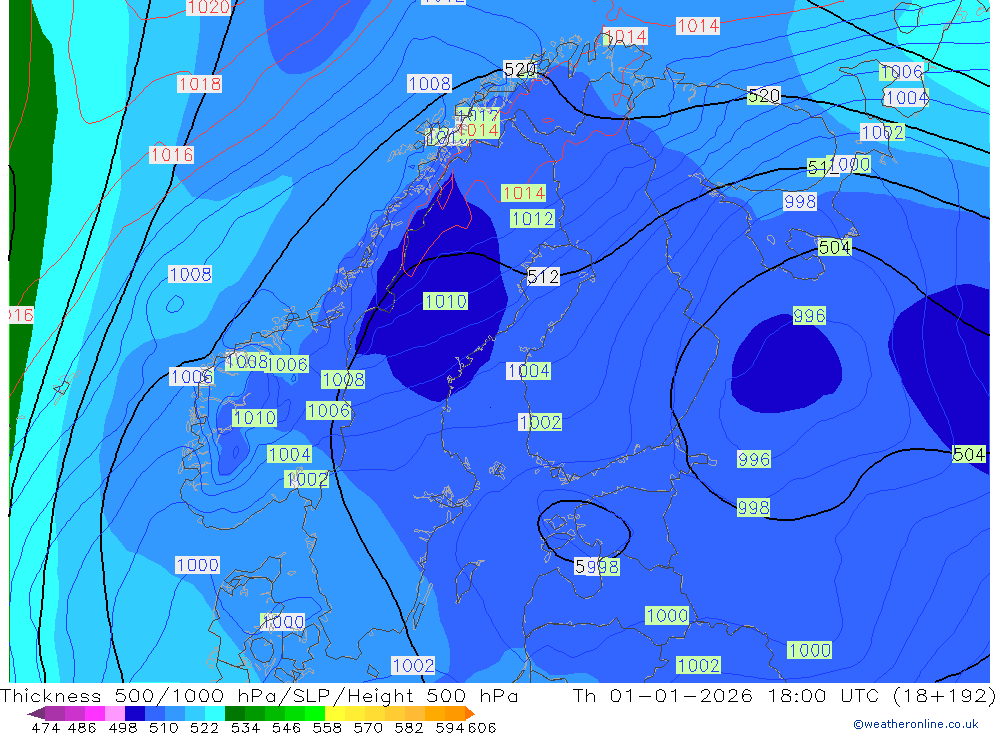Click the 1010 label over southern Norway
The image size is (1000, 733).
click(254, 418)
